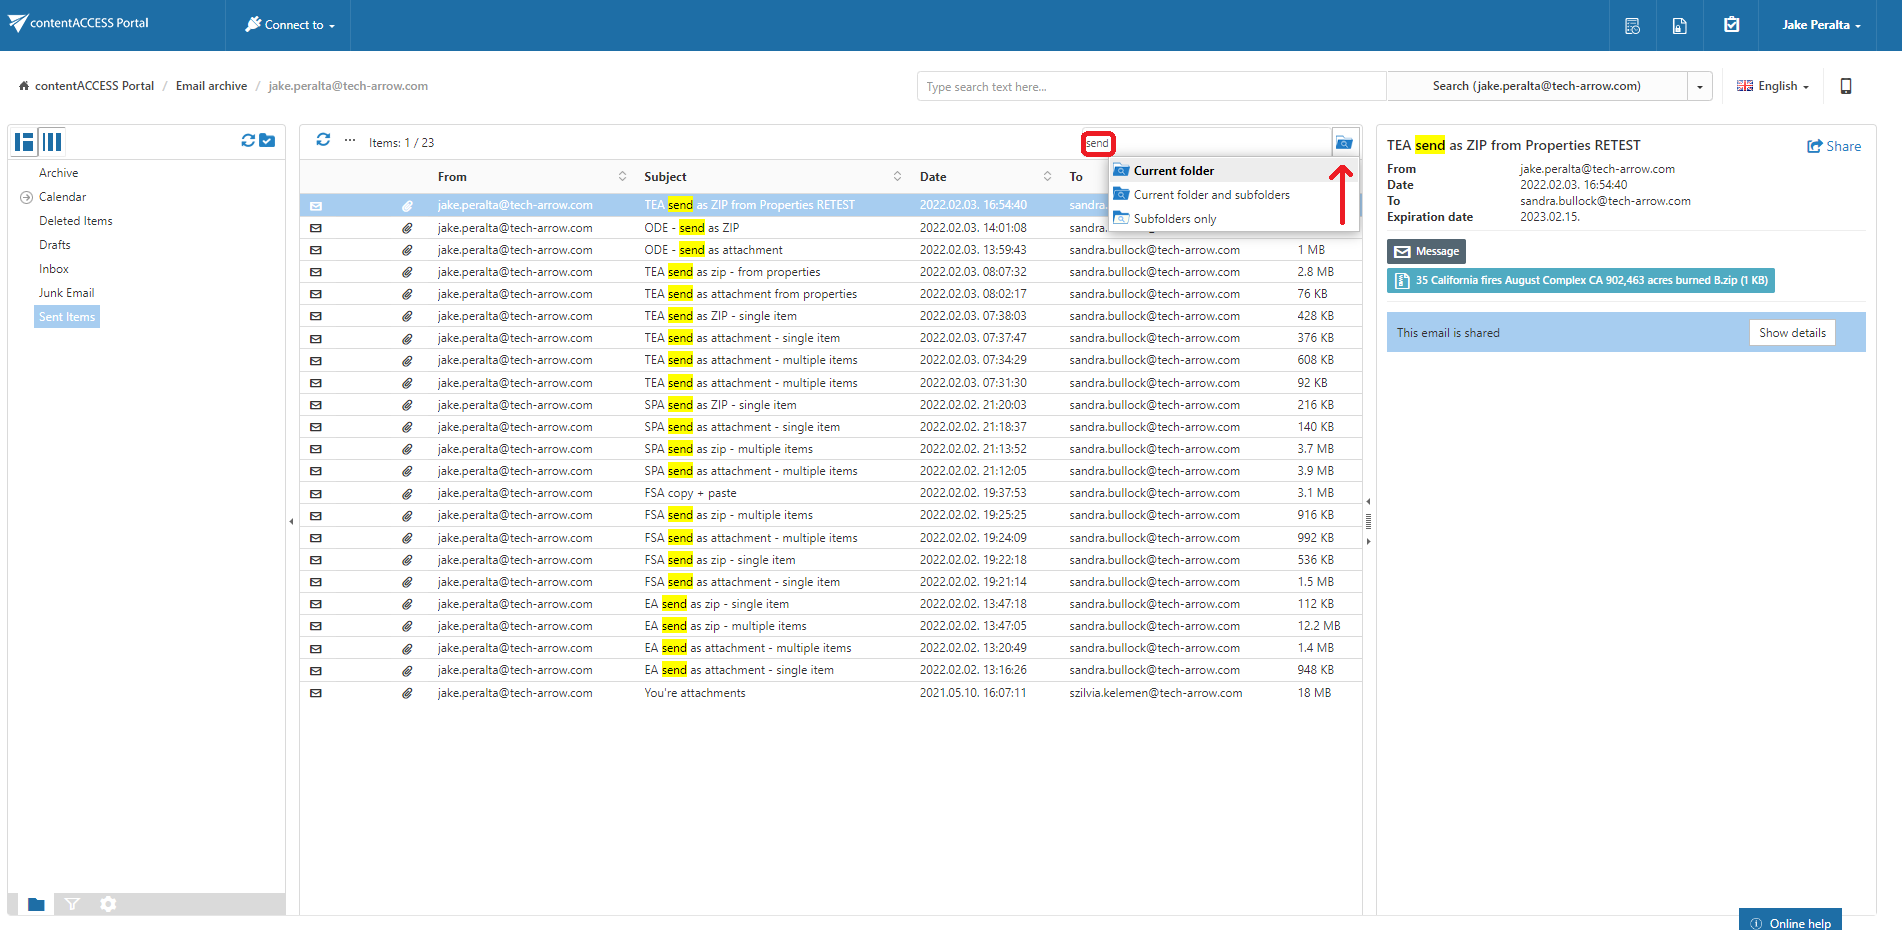Switch to the split preview layout view
The width and height of the screenshot is (1902, 930).
(24, 142)
